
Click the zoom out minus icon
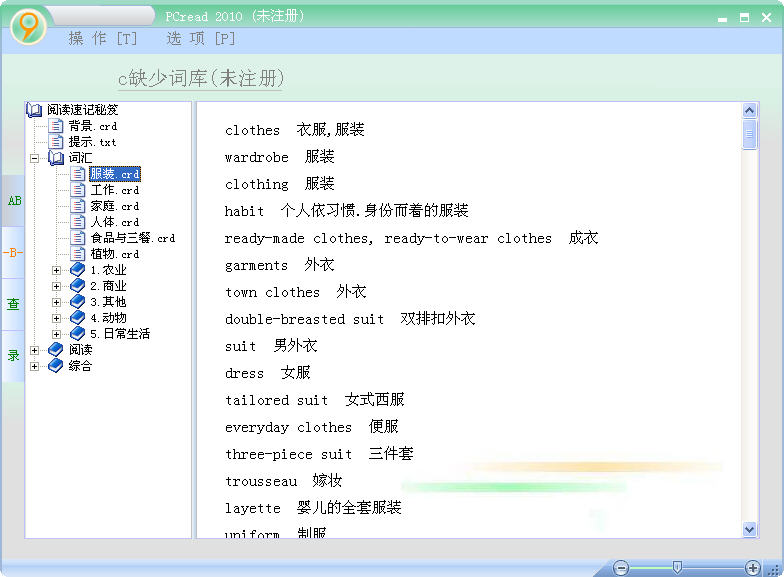tap(621, 568)
